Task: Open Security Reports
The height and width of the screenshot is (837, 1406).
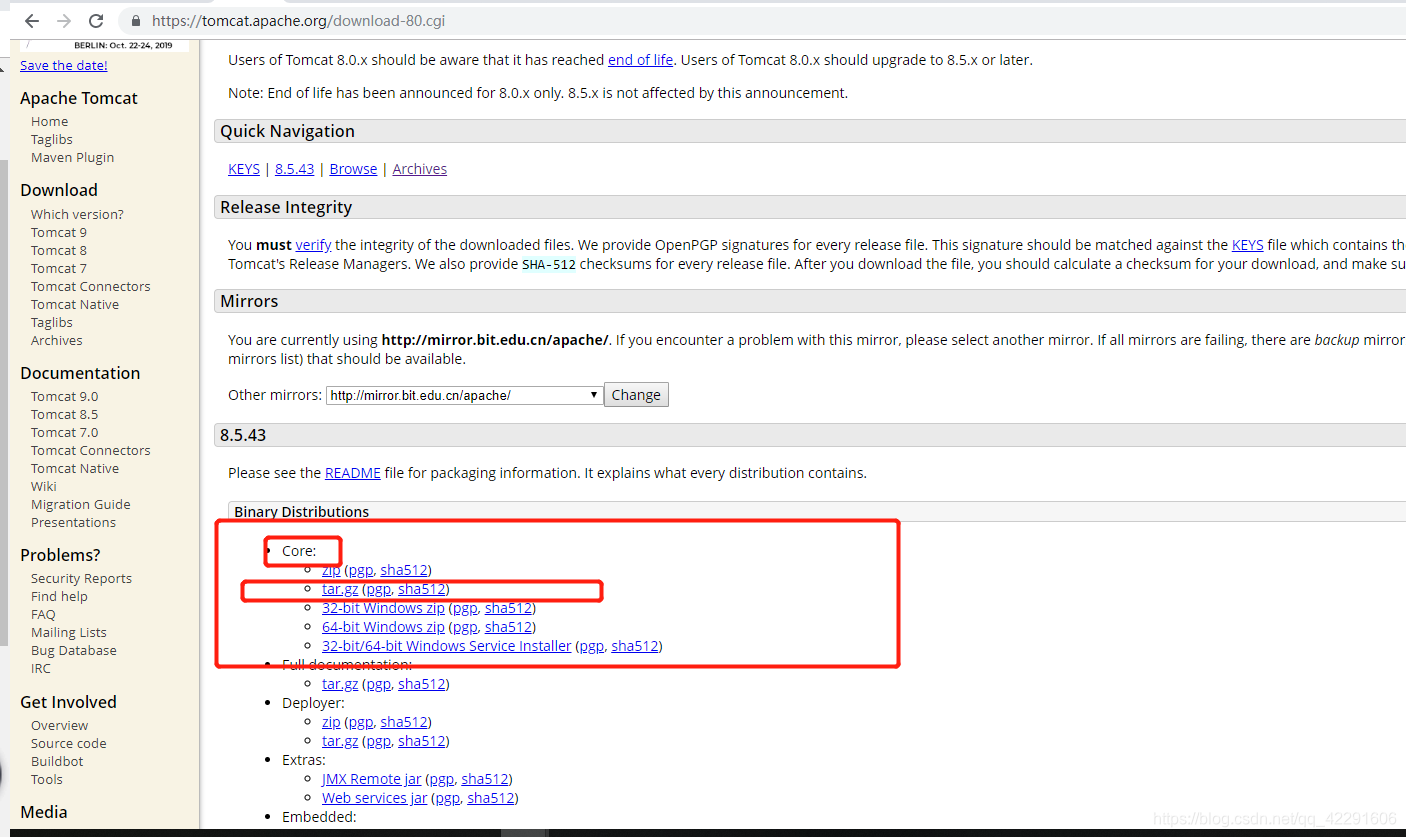Action: (x=81, y=578)
